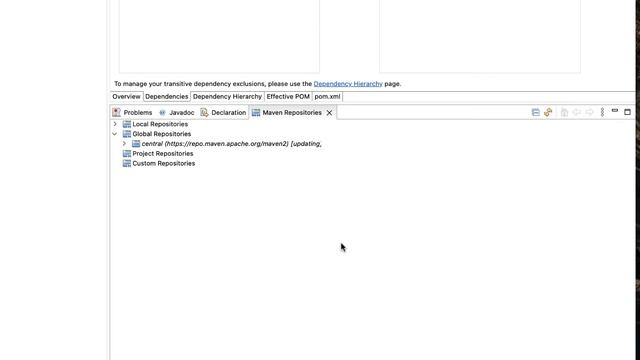Viewport: 640px width, 360px height.
Task: Click the central repository icon
Action: tap(136, 144)
